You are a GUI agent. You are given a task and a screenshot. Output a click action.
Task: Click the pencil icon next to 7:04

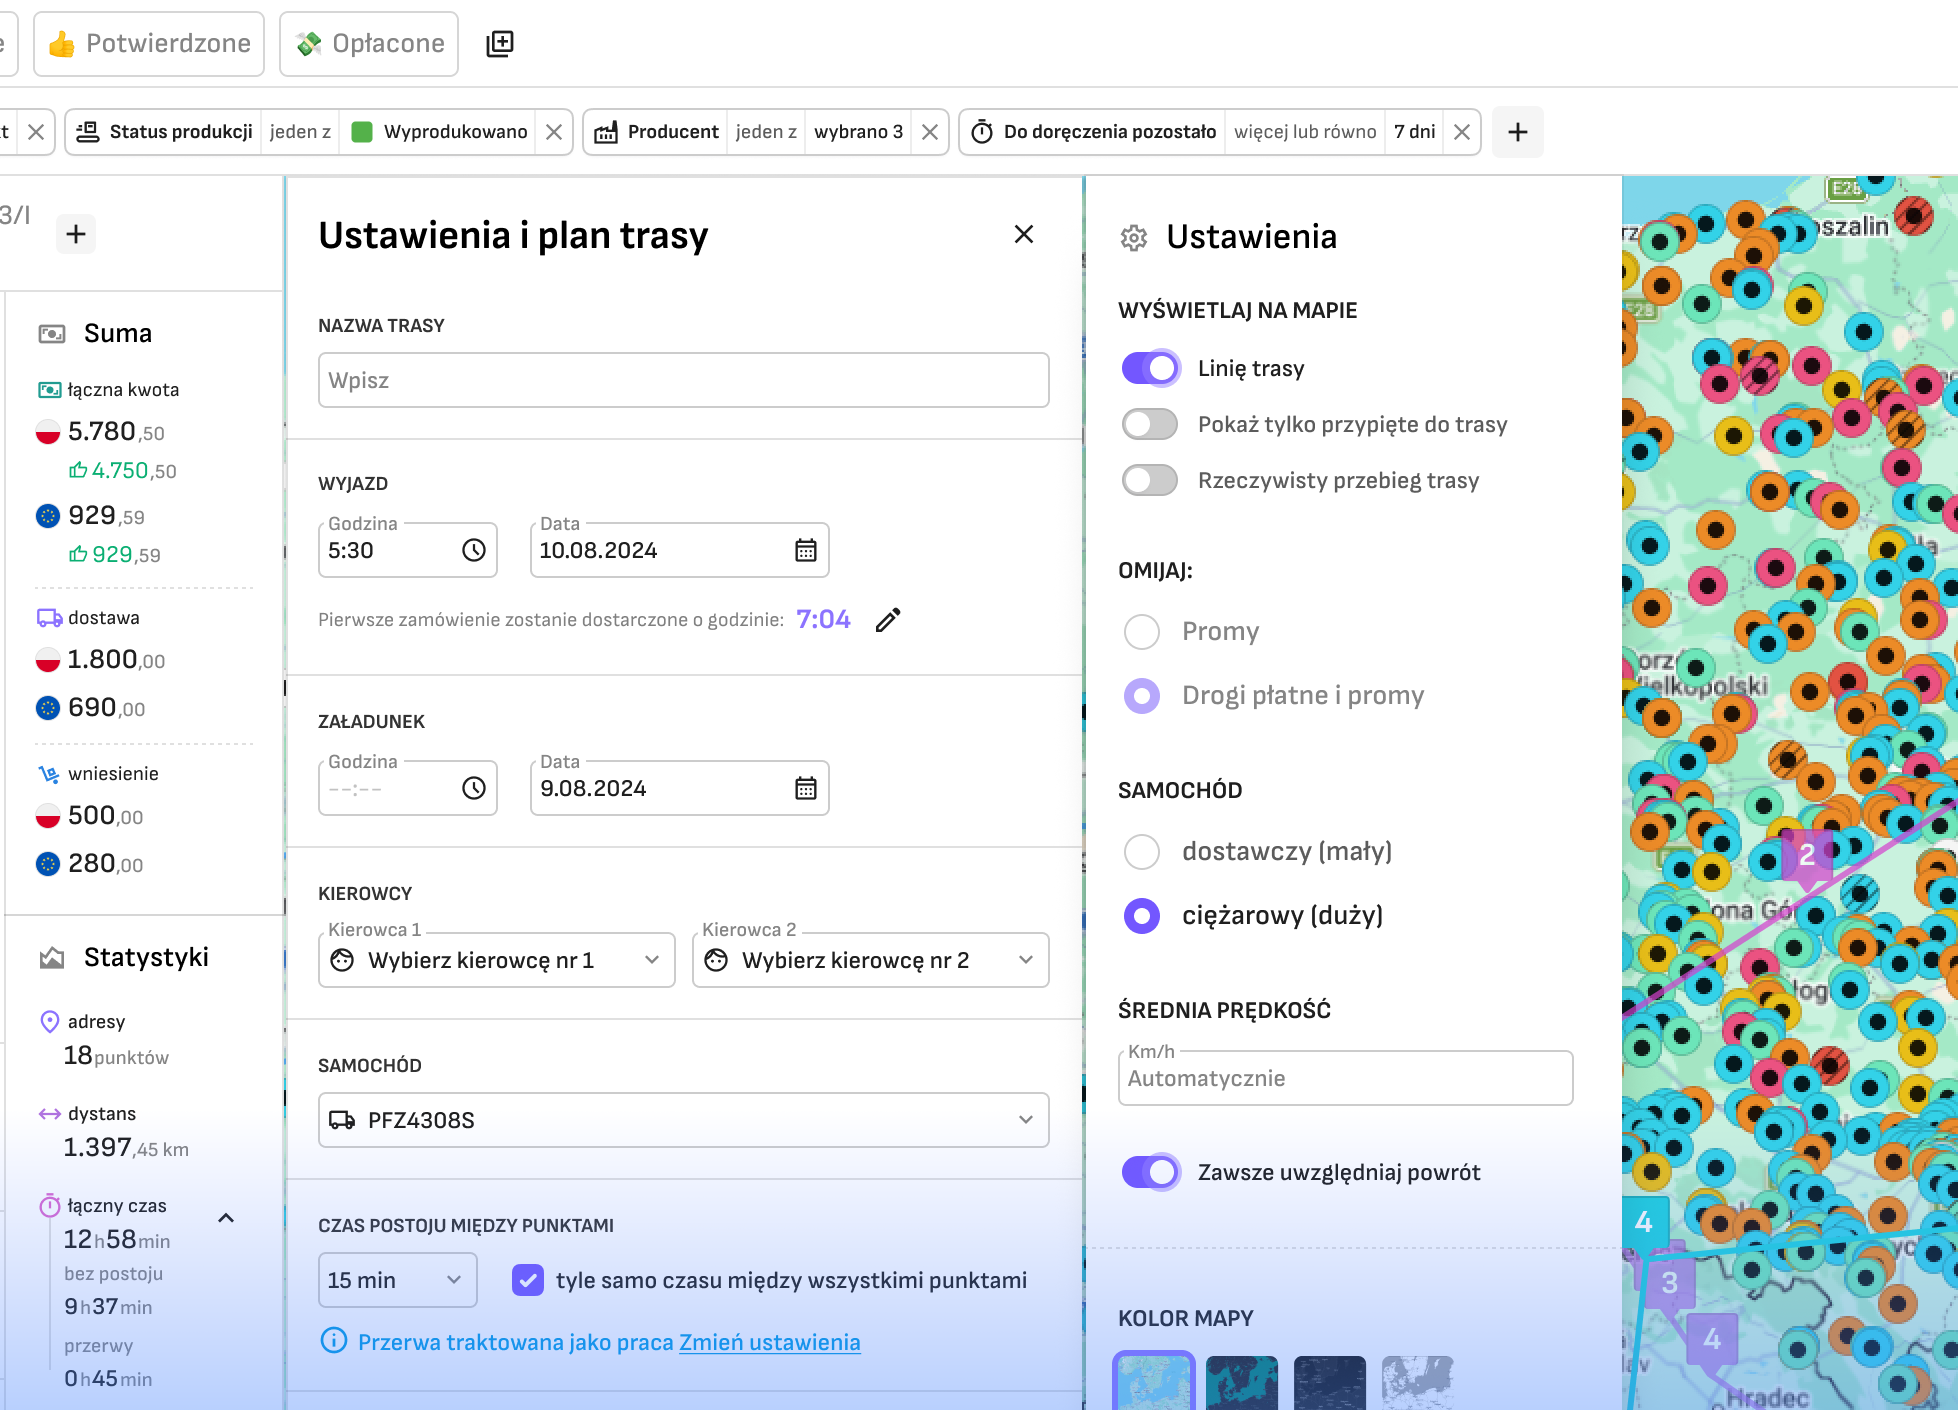click(x=888, y=620)
